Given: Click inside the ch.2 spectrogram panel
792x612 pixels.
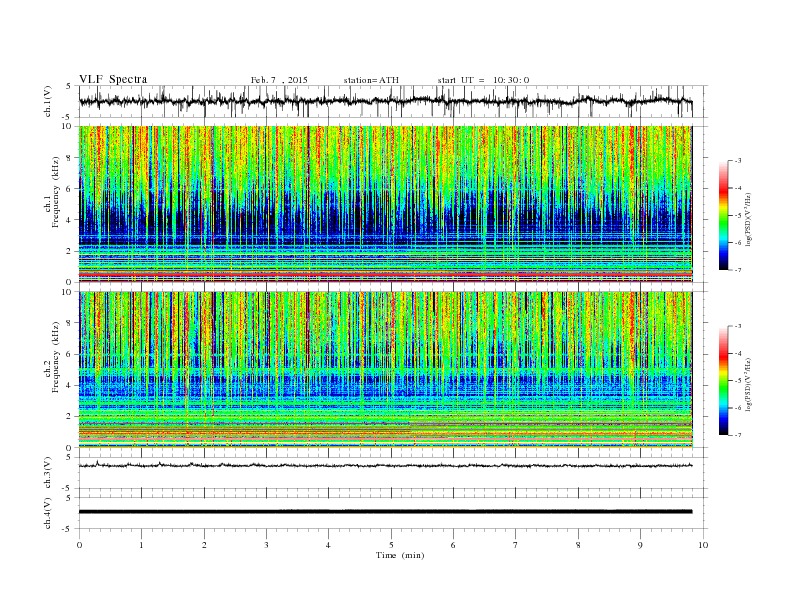Looking at the screenshot, I should click(x=385, y=369).
